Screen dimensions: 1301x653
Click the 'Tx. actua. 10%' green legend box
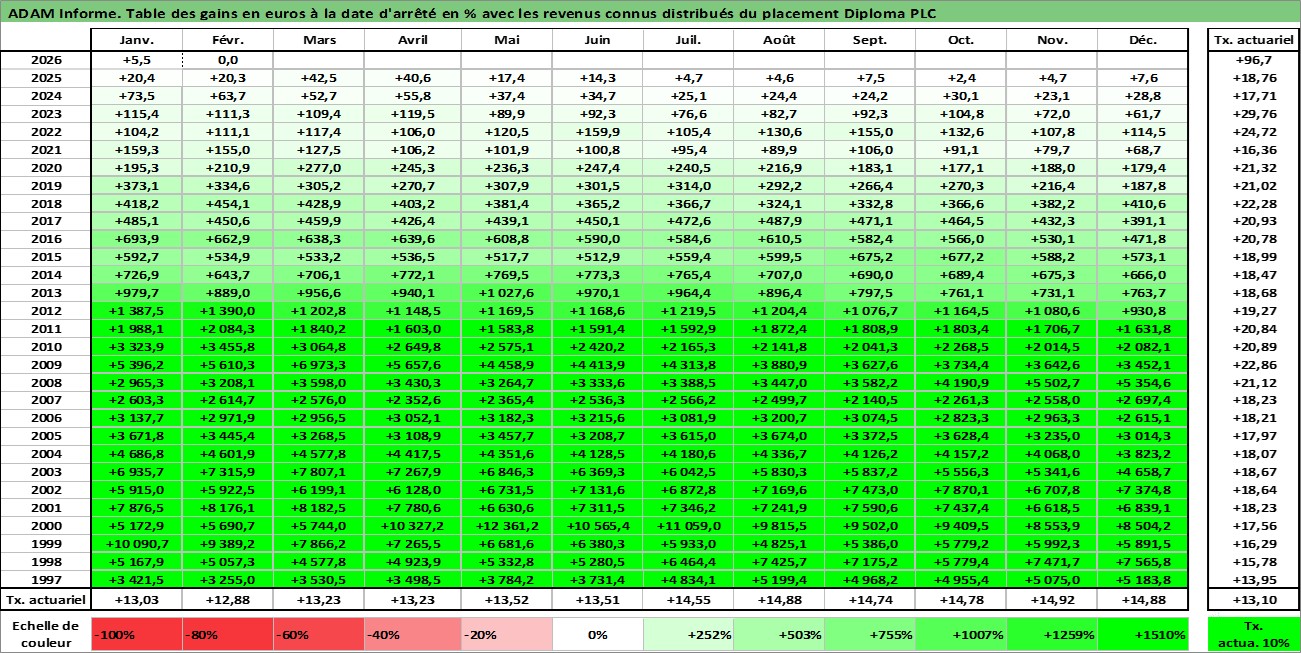click(x=1254, y=634)
